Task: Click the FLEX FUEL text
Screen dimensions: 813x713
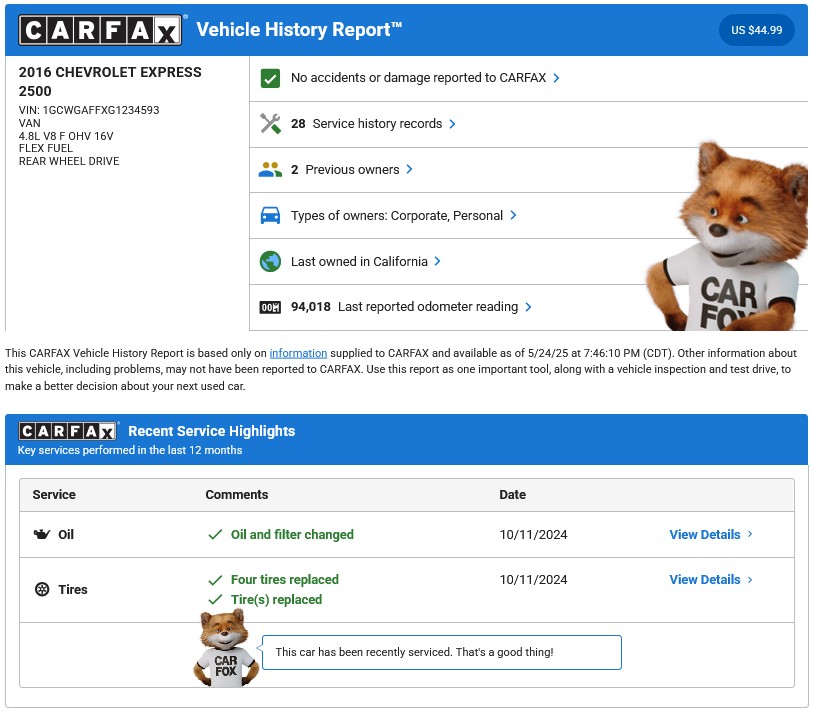Action: [46, 148]
